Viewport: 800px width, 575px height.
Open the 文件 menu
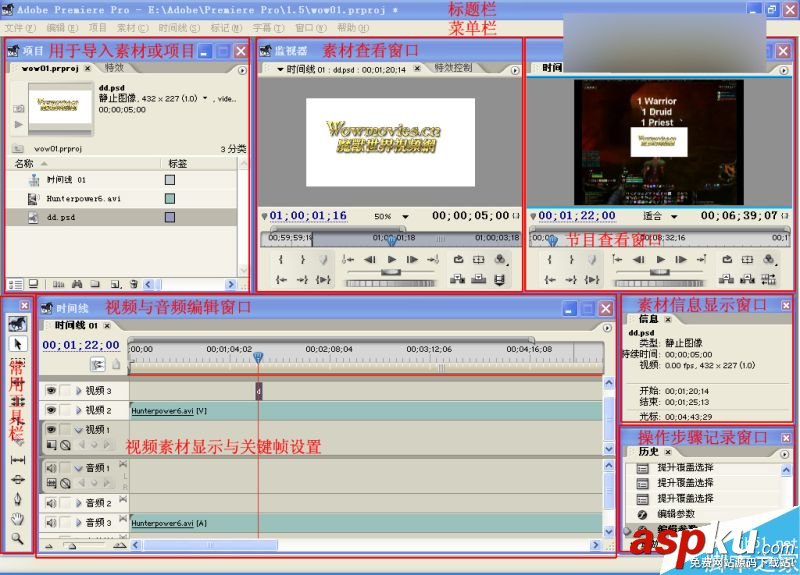tap(20, 28)
